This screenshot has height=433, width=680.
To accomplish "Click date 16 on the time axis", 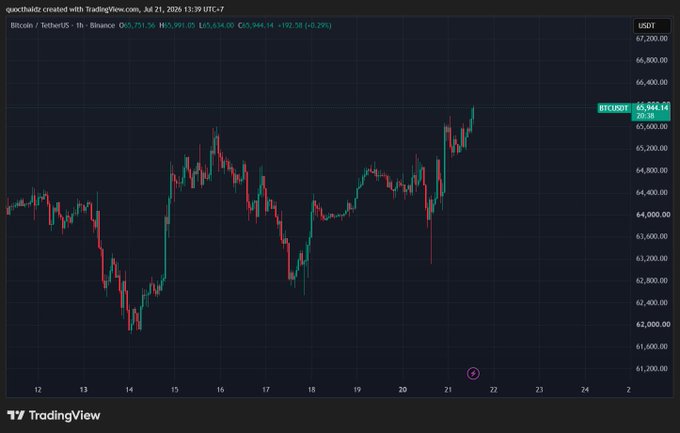I will [220, 390].
